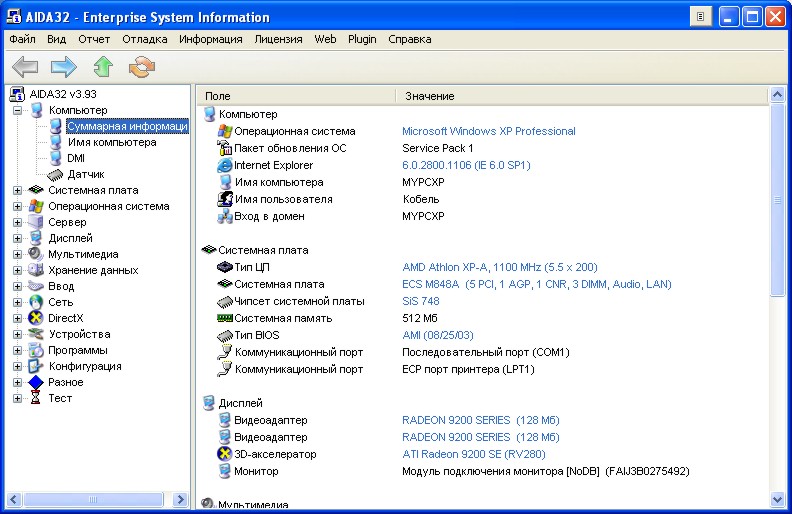Open the Отчет menu
This screenshot has width=792, height=514.
click(94, 39)
